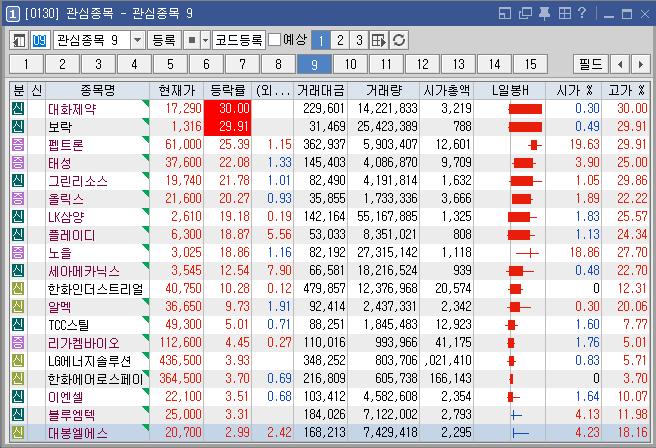Click the 필드 button
The height and width of the screenshot is (448, 656).
point(591,64)
